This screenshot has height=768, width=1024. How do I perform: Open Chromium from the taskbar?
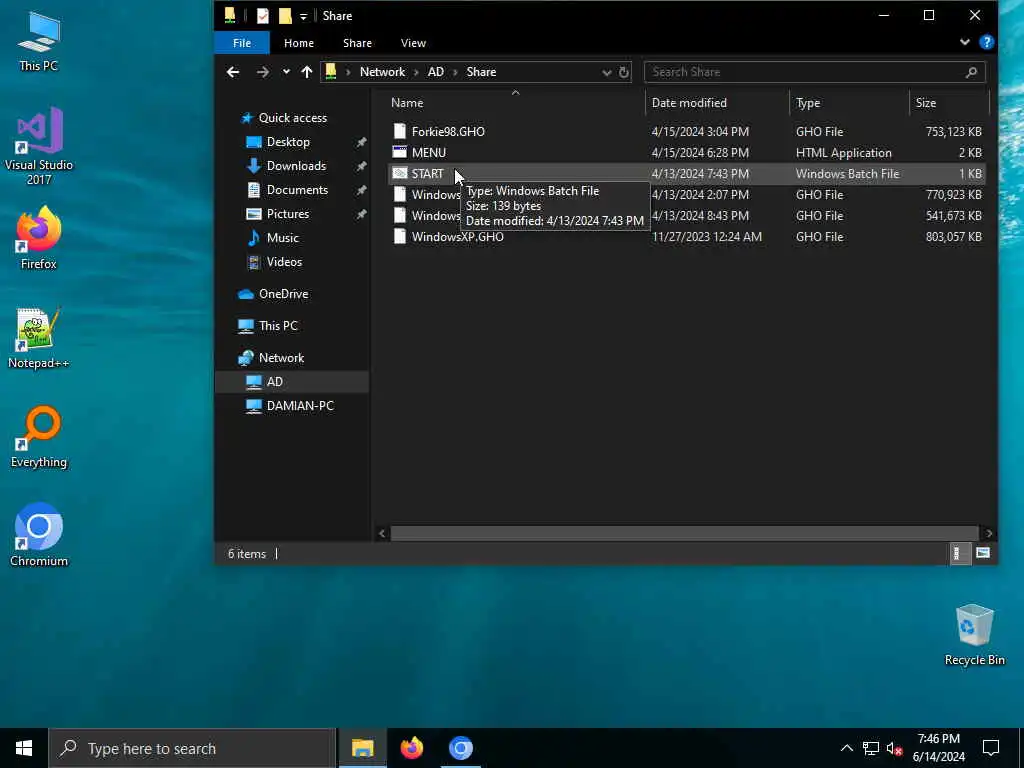[460, 748]
